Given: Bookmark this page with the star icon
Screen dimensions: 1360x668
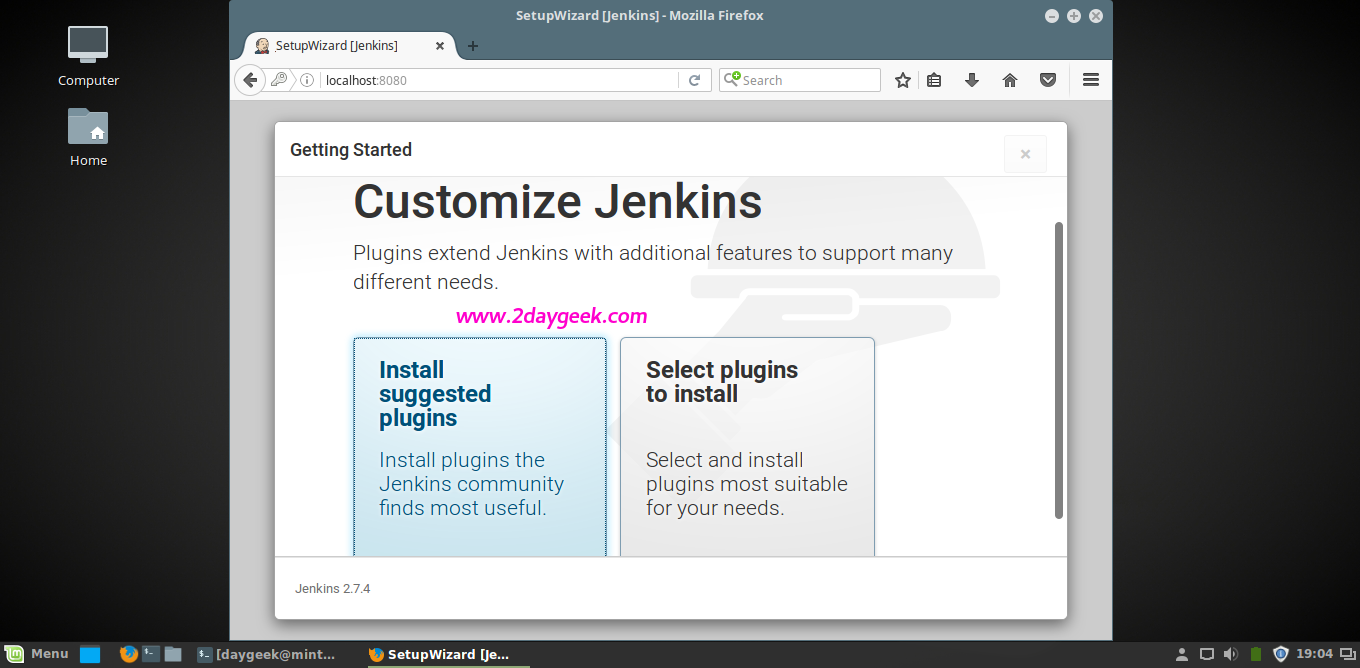Looking at the screenshot, I should [902, 80].
